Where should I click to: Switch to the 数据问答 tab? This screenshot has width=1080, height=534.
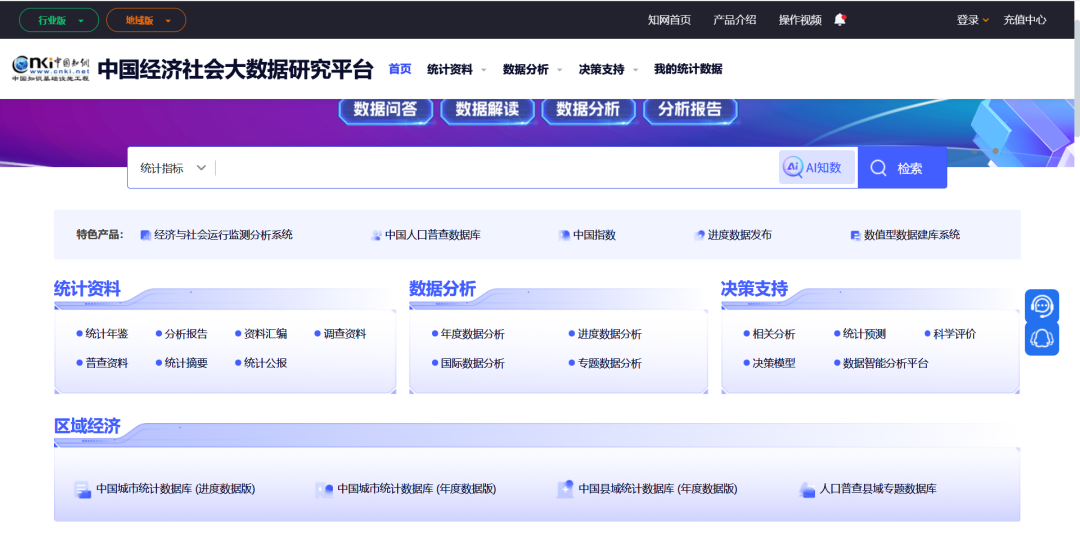click(x=386, y=110)
